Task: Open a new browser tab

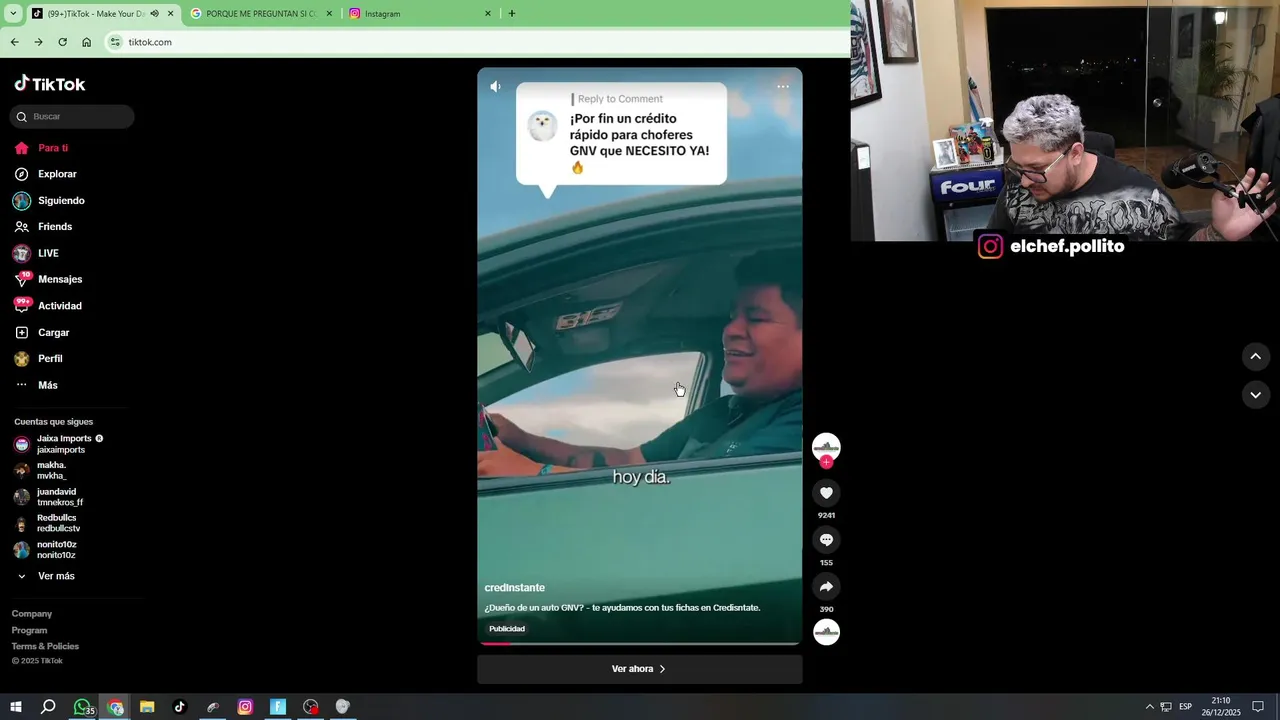Action: [x=512, y=14]
